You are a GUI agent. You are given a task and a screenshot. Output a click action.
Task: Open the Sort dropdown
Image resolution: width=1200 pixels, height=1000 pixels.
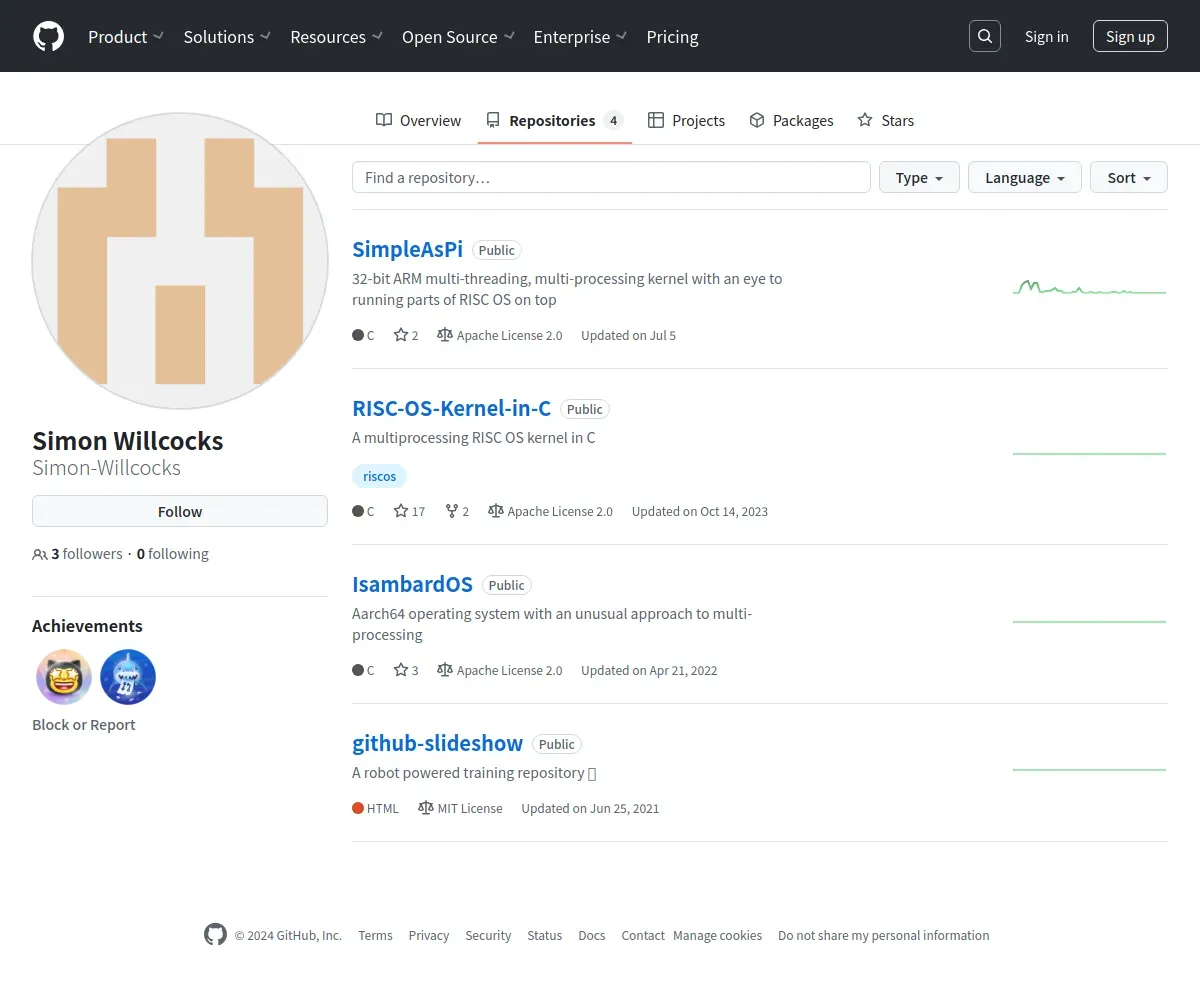[1129, 177]
